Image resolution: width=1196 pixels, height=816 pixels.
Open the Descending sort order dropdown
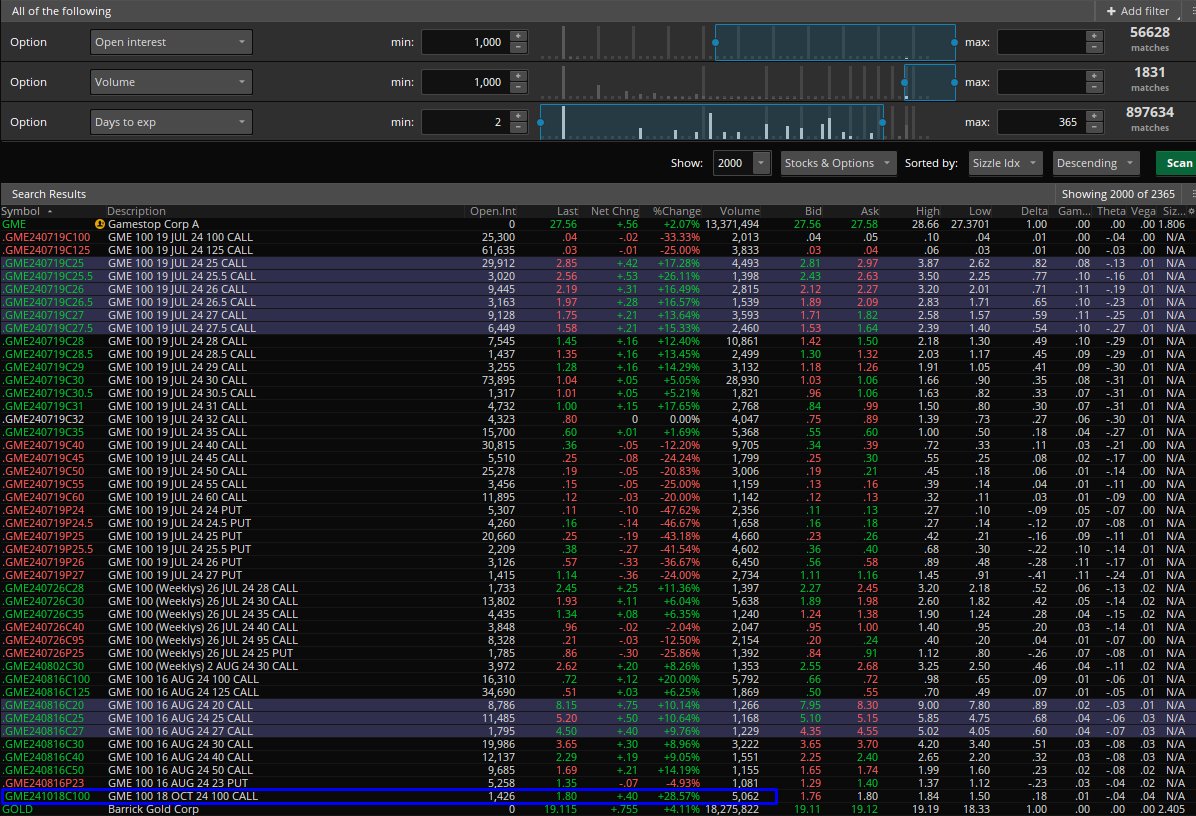click(1095, 163)
